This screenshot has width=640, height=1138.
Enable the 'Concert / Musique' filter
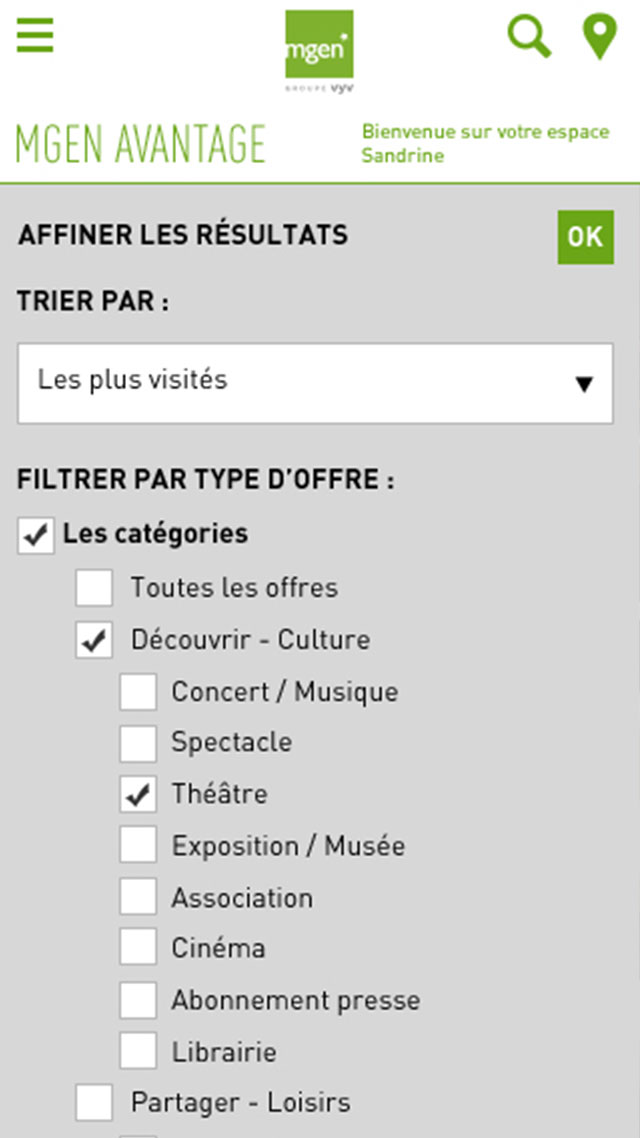(x=138, y=692)
